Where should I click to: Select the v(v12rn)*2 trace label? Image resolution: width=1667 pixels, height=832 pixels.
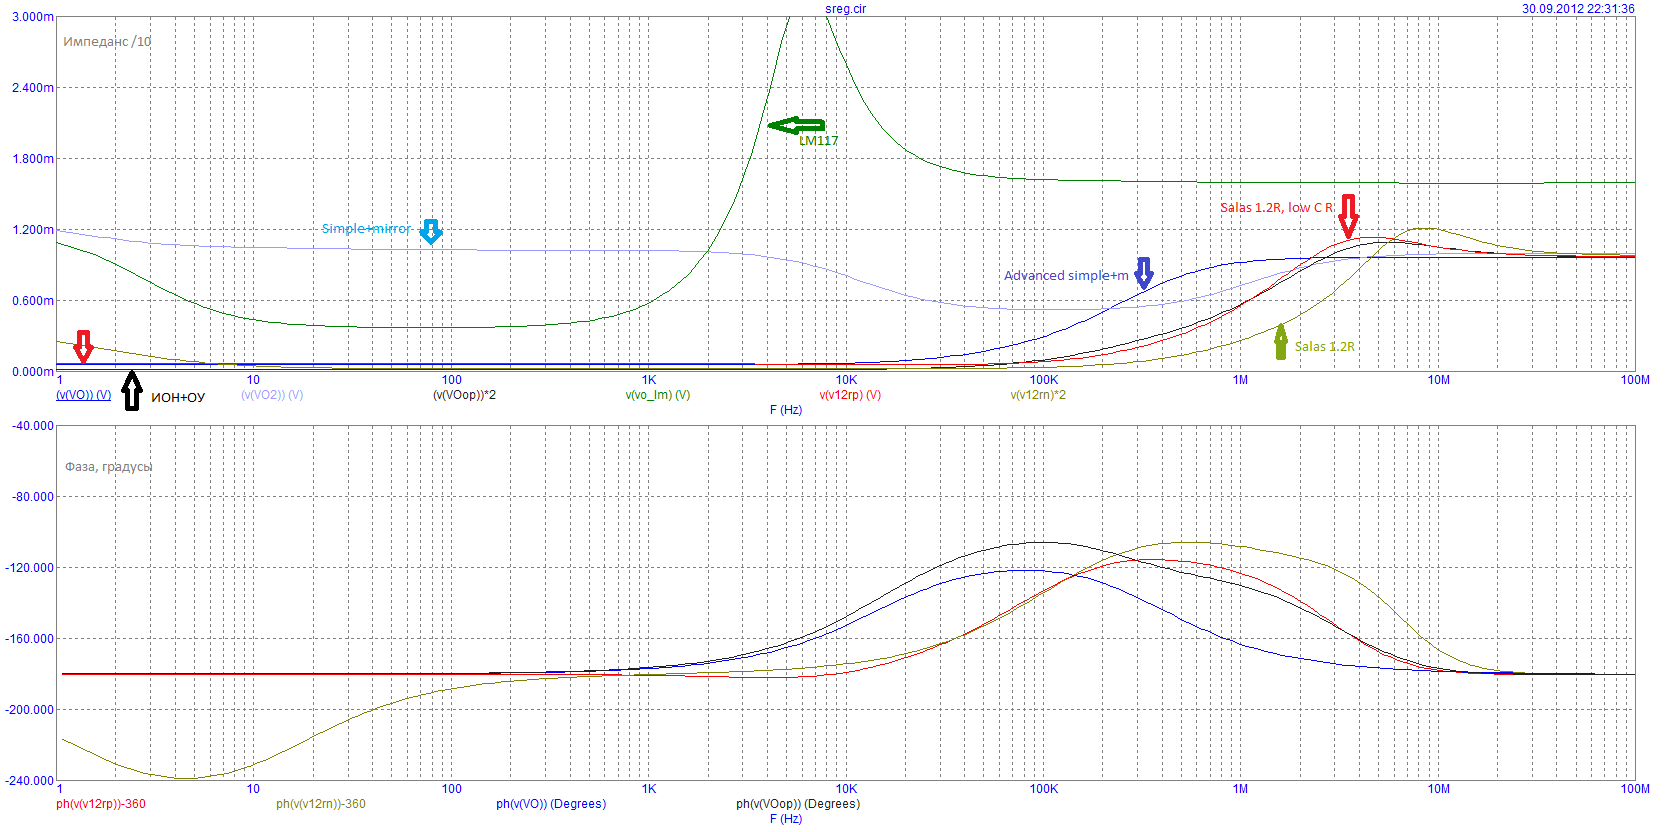point(1038,395)
